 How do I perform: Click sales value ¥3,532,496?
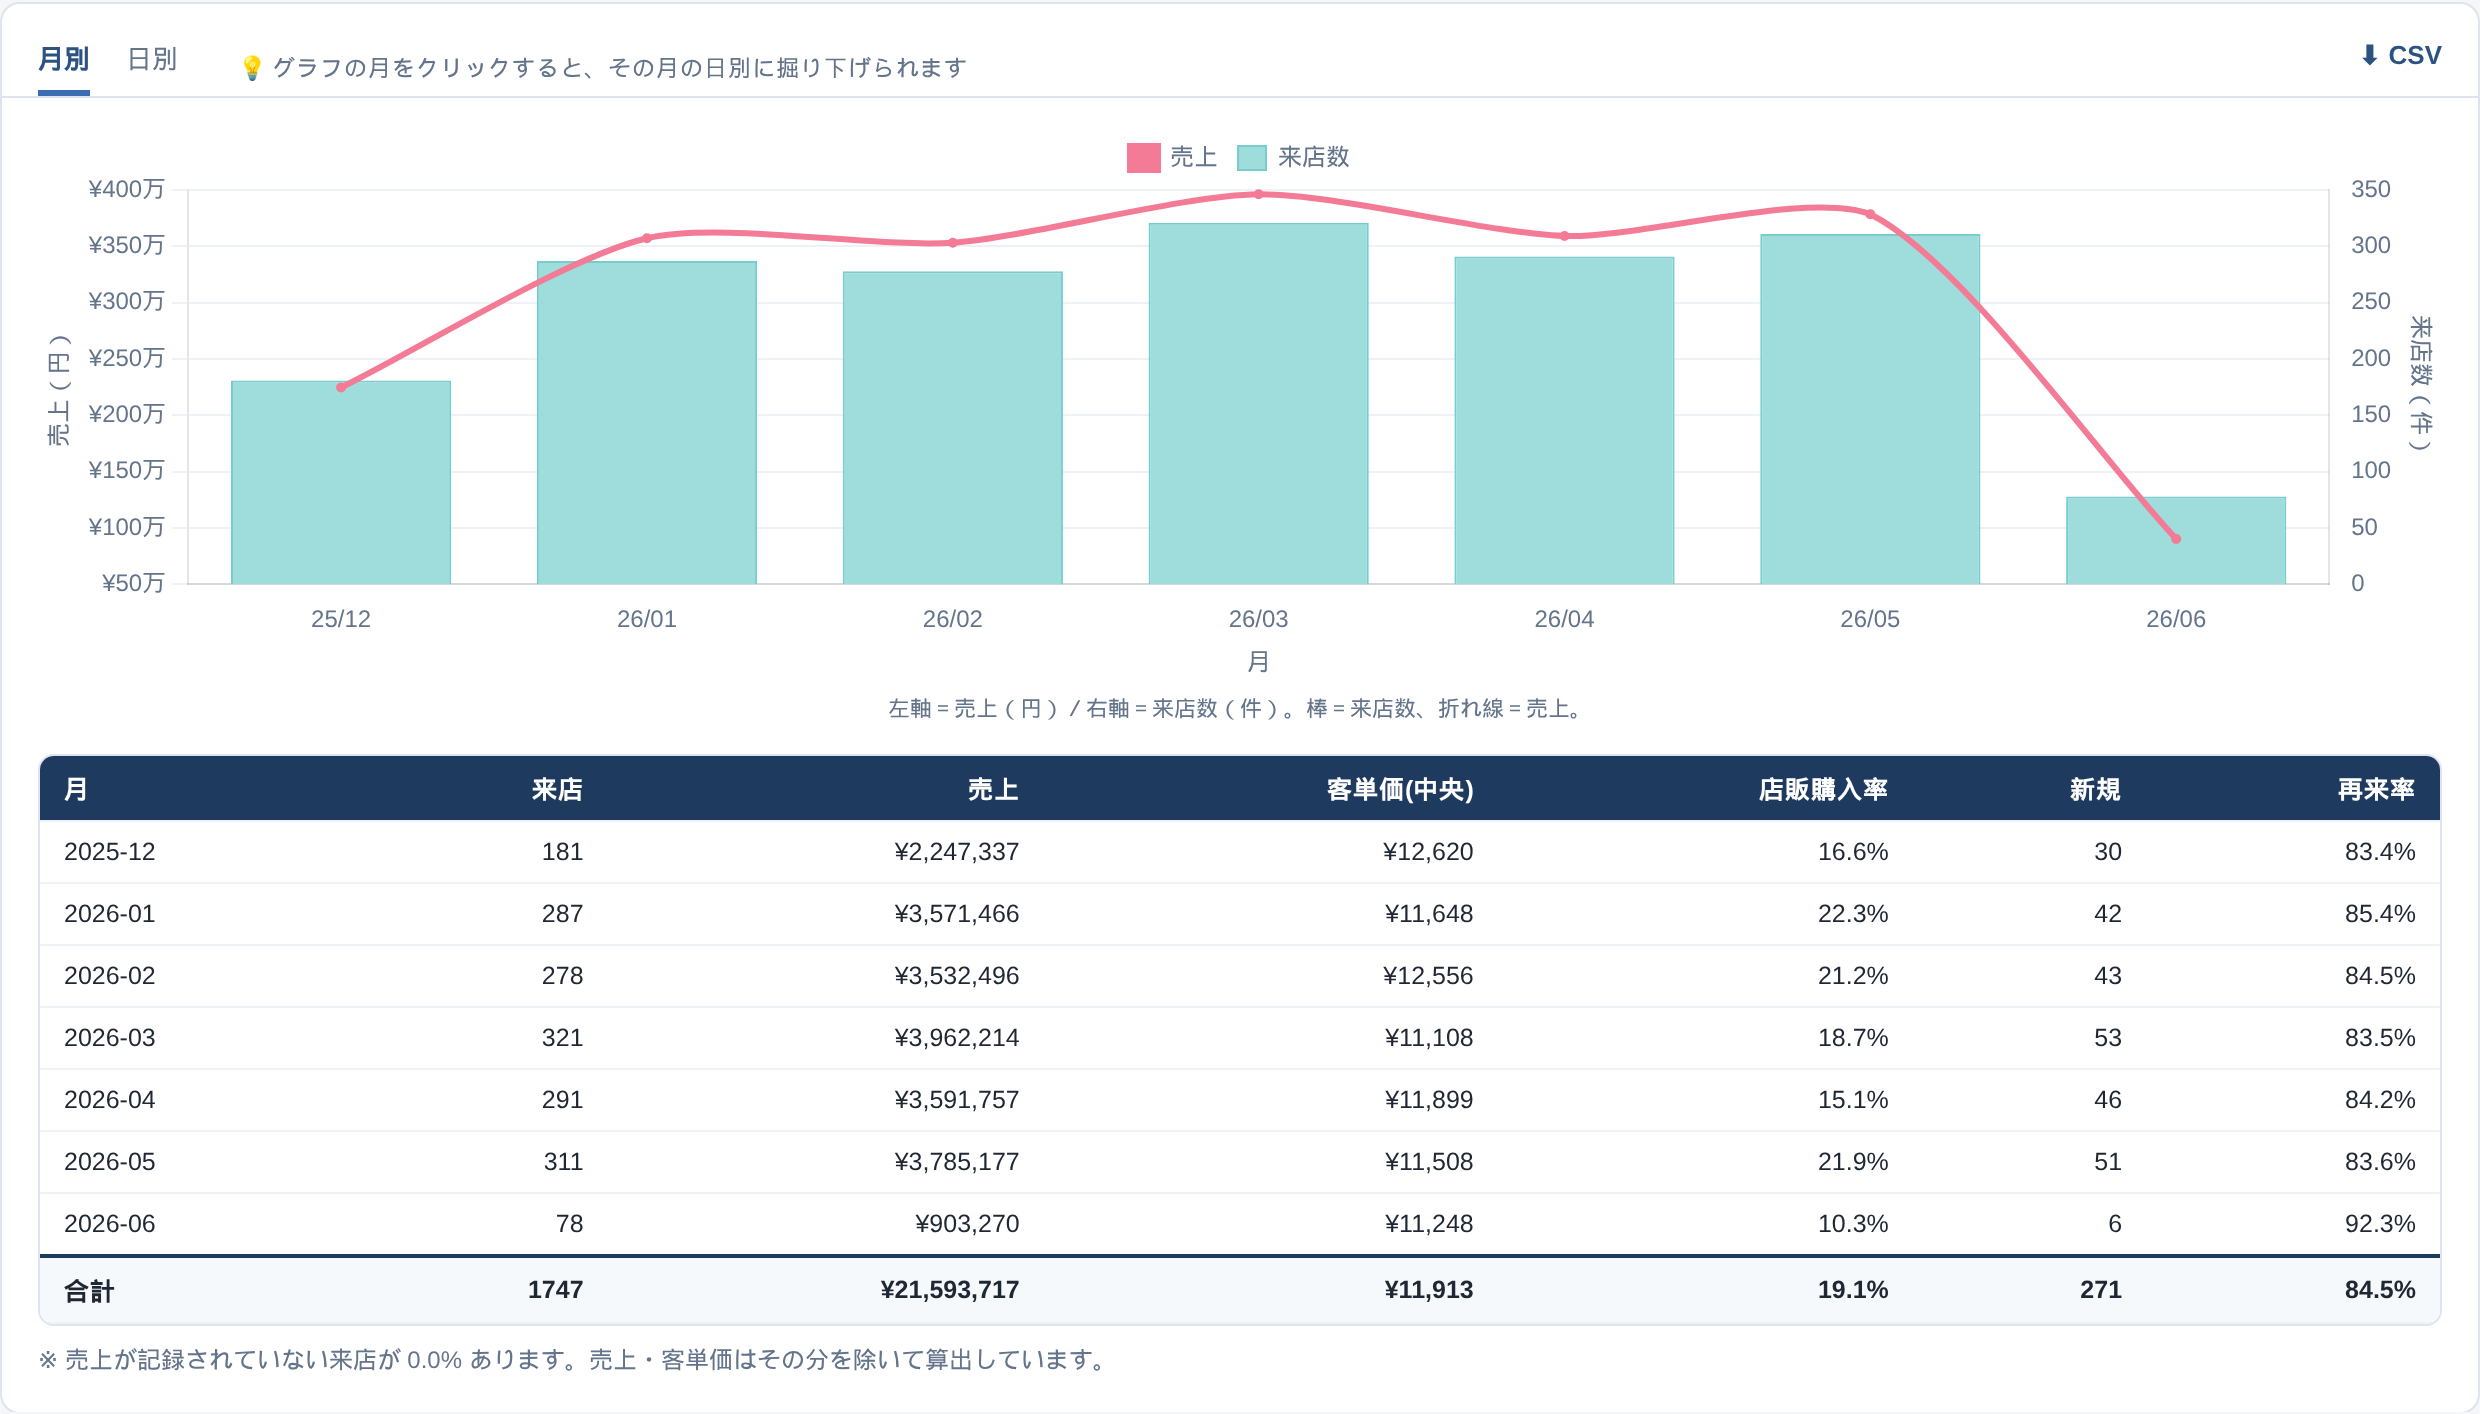pos(957,976)
